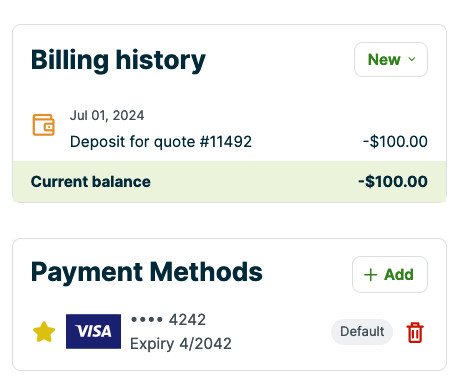
Task: Click the Payment Methods card panel
Action: (229, 304)
